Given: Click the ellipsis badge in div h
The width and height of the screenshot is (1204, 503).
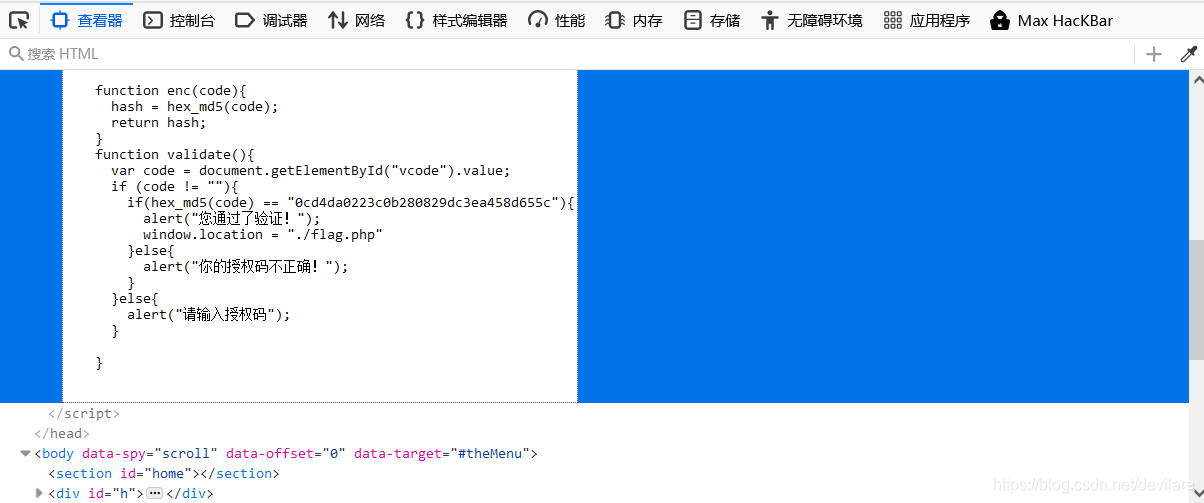Looking at the screenshot, I should coord(154,493).
